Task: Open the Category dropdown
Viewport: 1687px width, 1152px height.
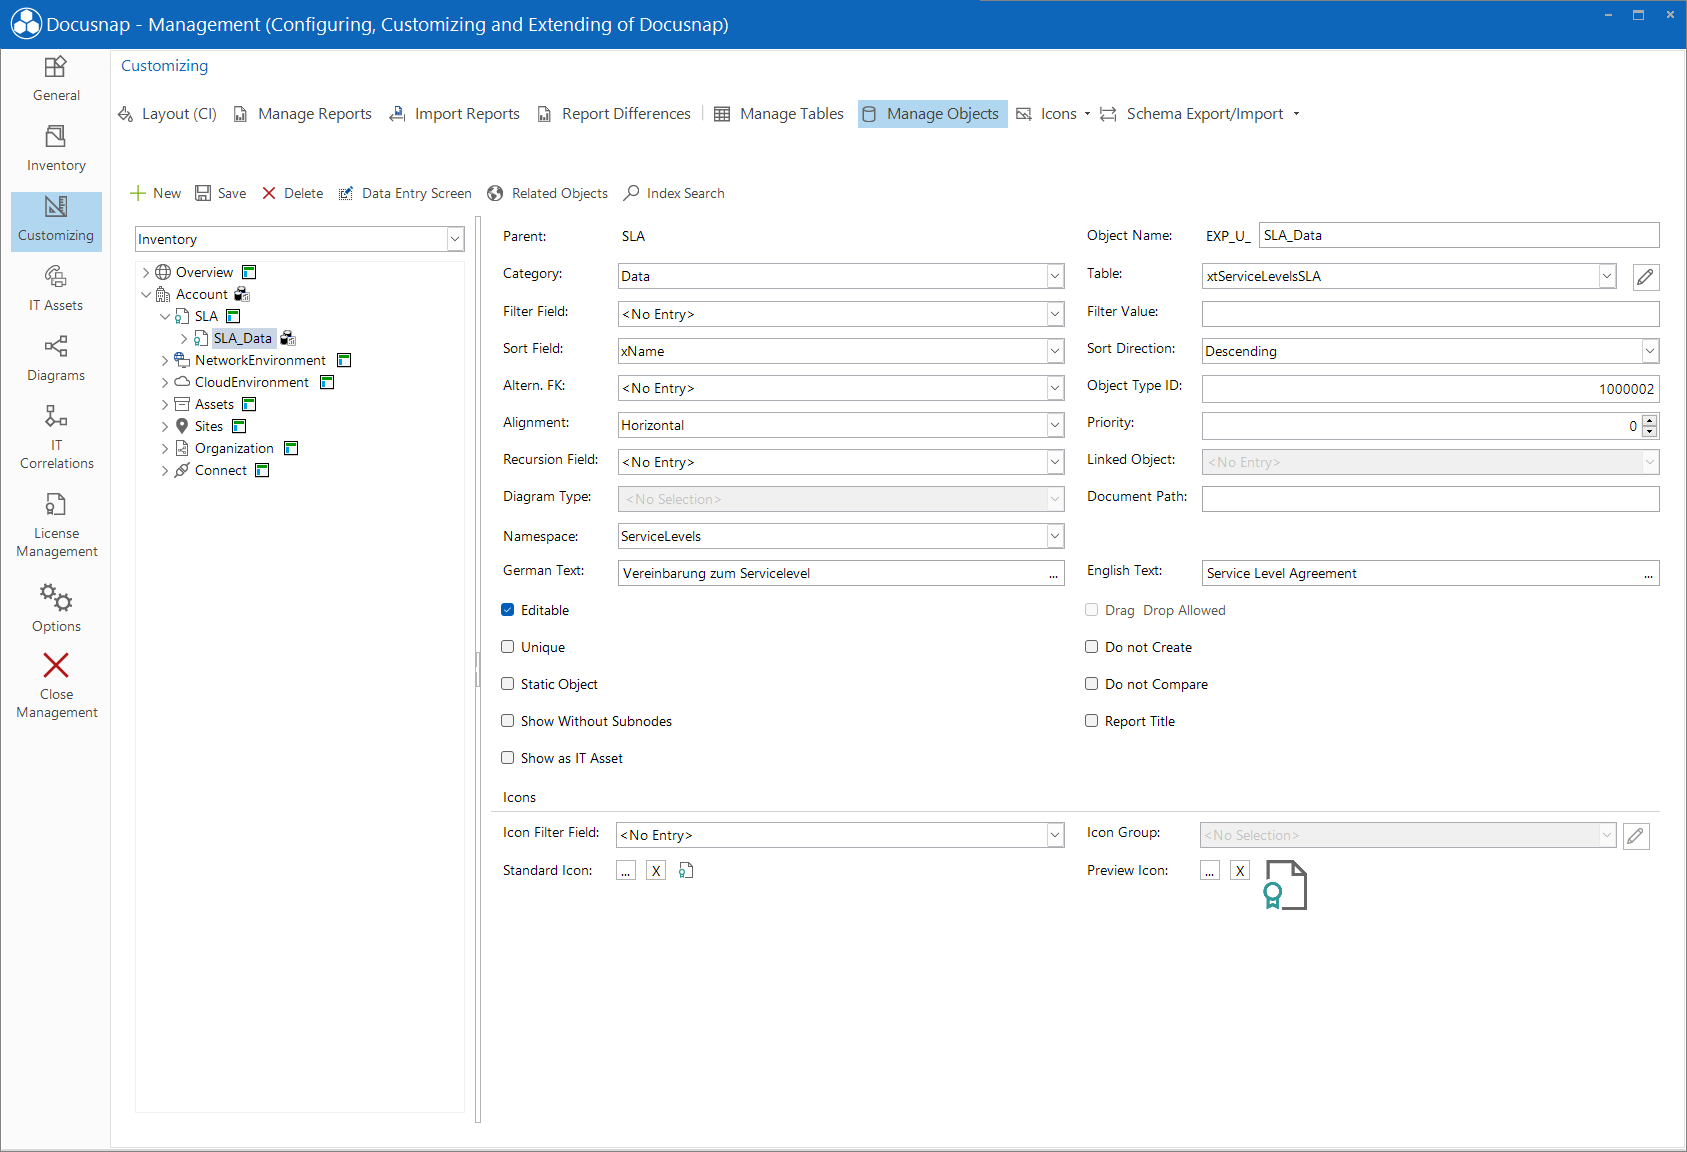Action: click(x=1055, y=276)
